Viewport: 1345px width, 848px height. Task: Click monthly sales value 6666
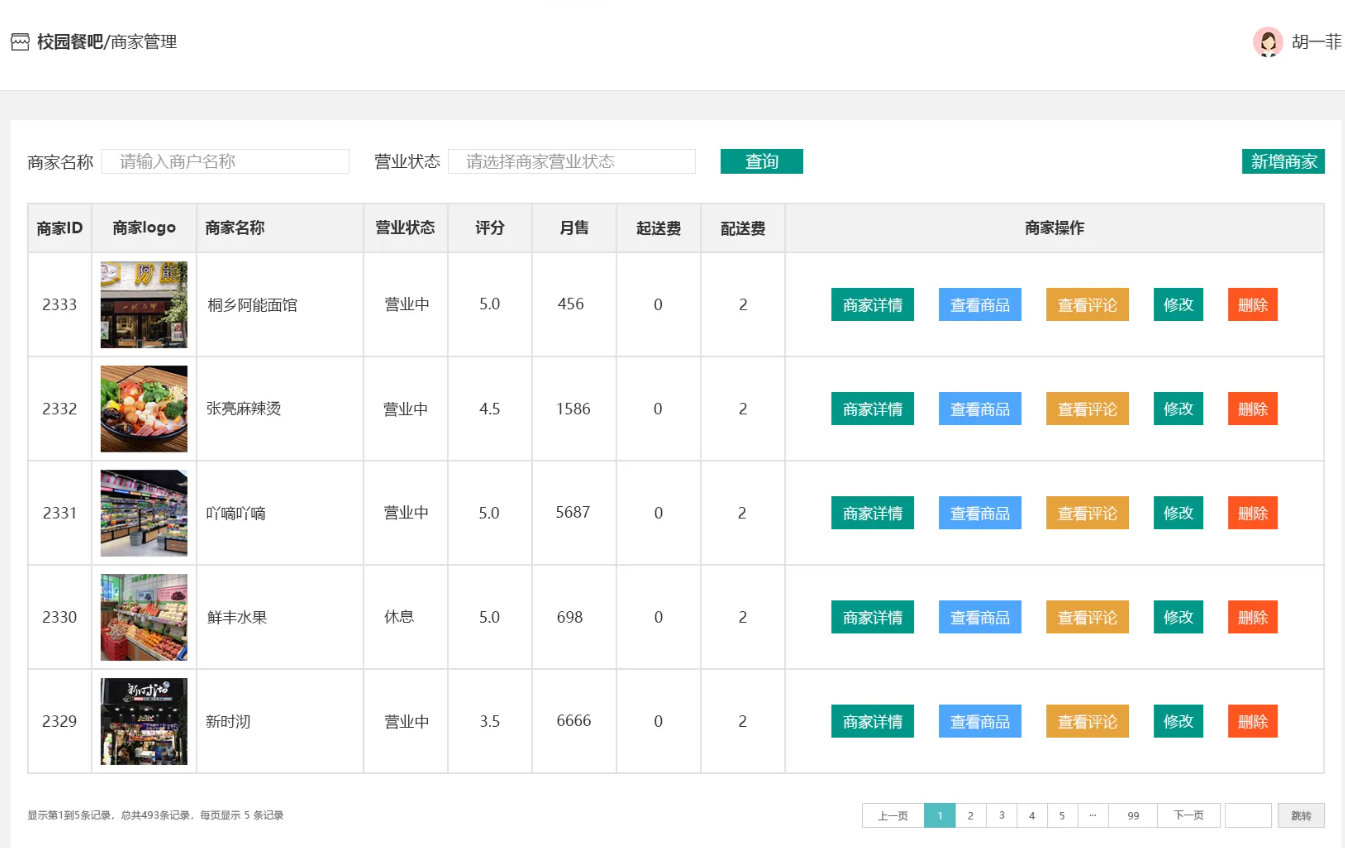point(574,721)
